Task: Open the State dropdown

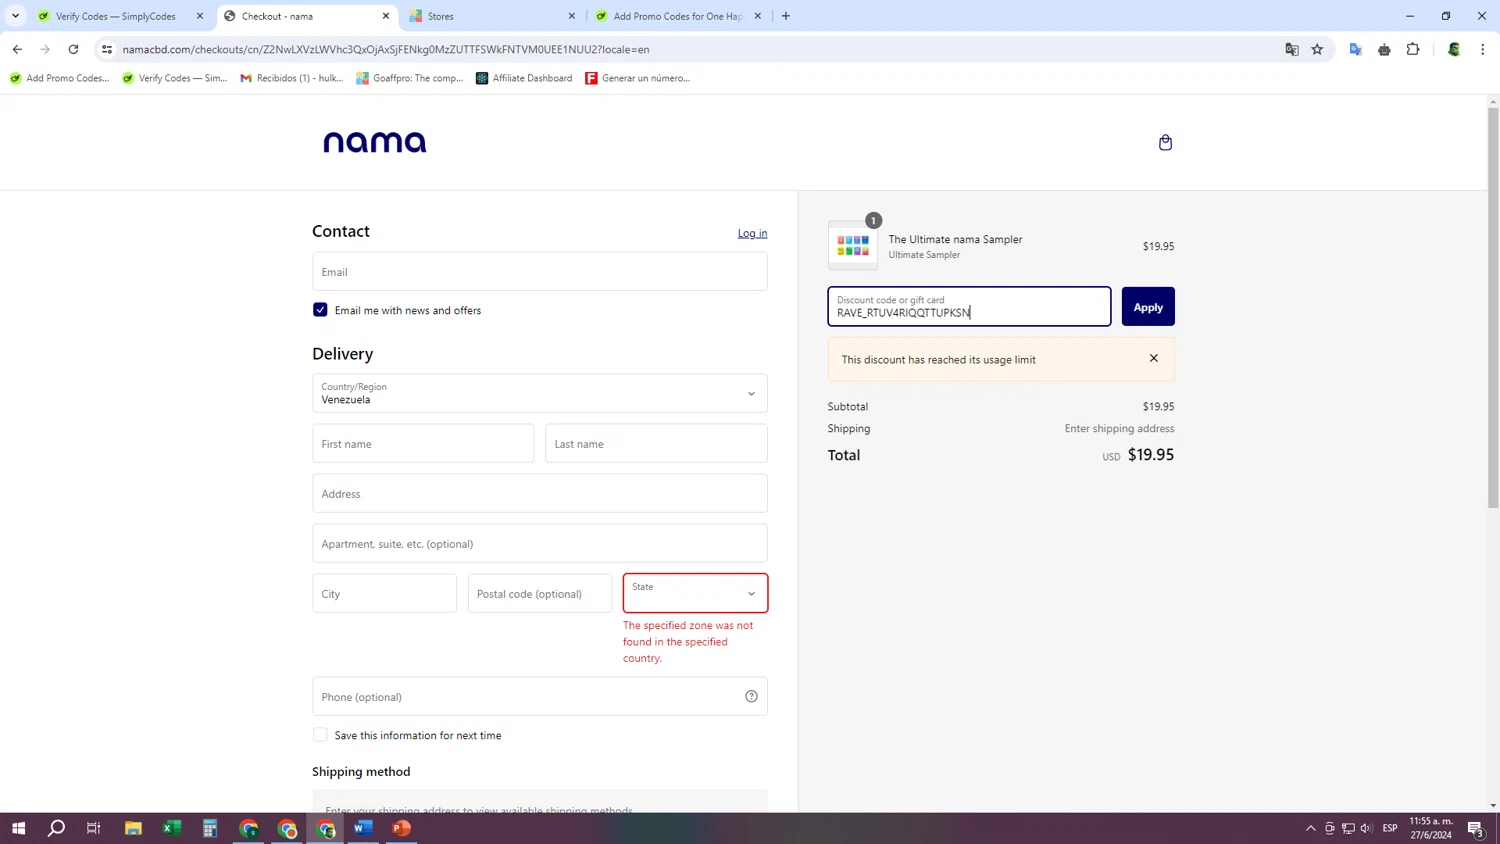Action: pos(695,593)
